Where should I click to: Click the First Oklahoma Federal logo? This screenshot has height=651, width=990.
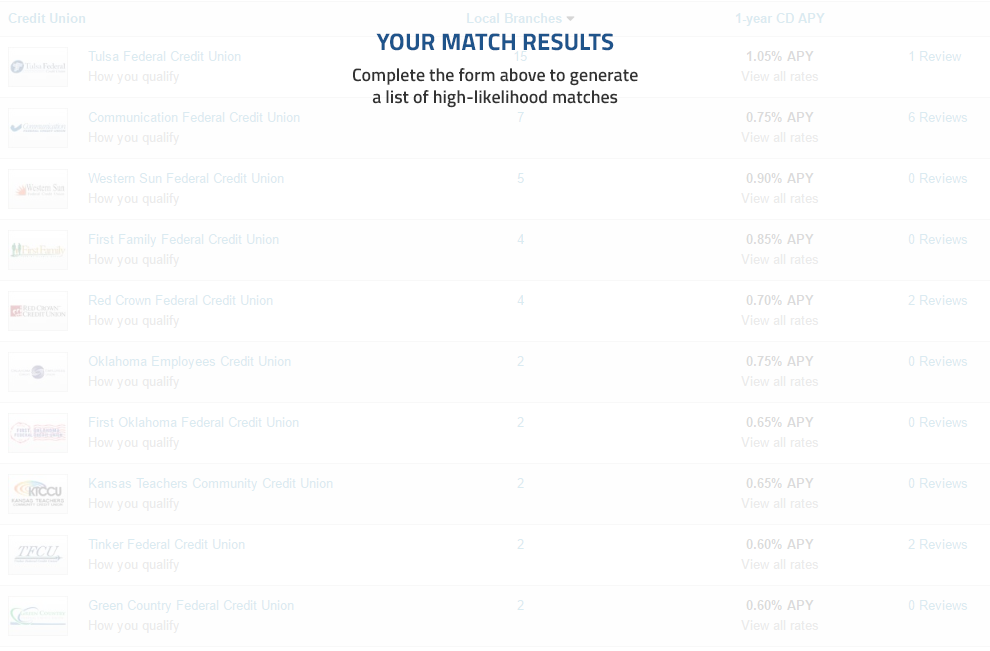(x=38, y=433)
